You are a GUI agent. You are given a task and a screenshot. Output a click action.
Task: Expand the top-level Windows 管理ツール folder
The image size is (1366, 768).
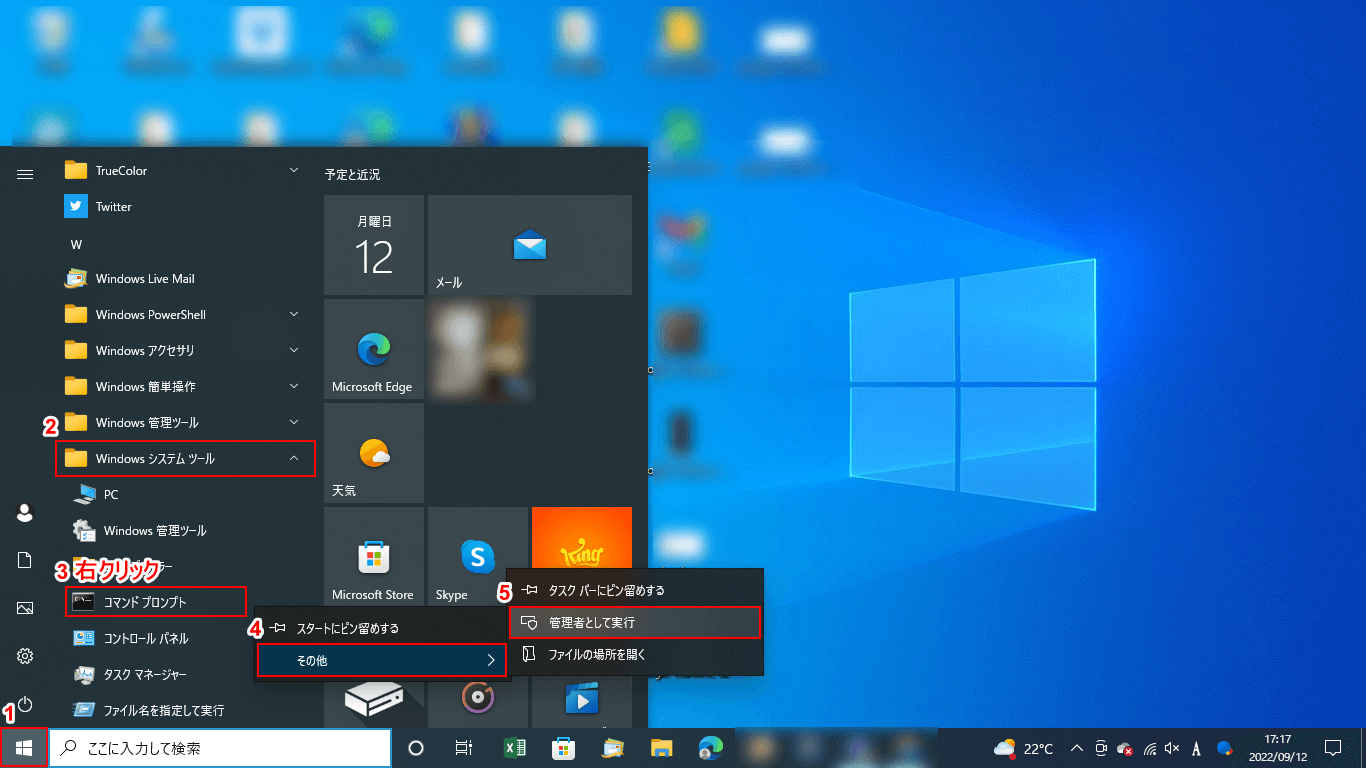click(185, 422)
